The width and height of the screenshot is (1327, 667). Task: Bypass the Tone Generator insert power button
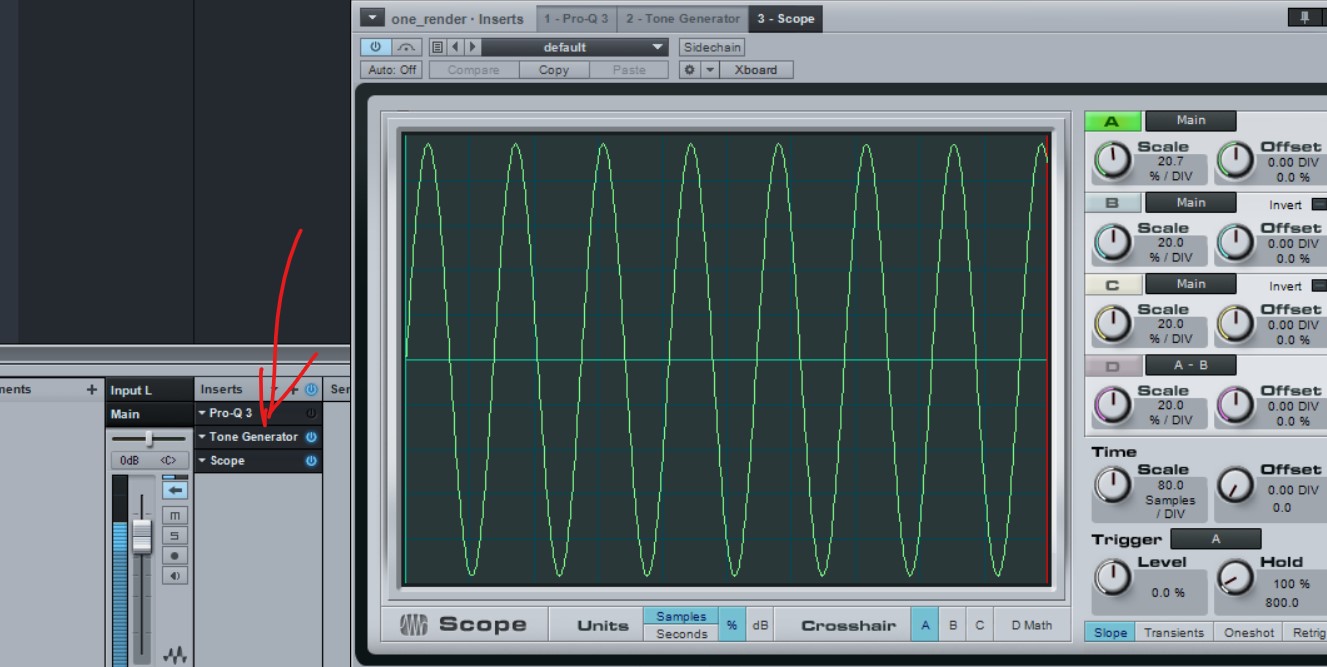tap(311, 437)
